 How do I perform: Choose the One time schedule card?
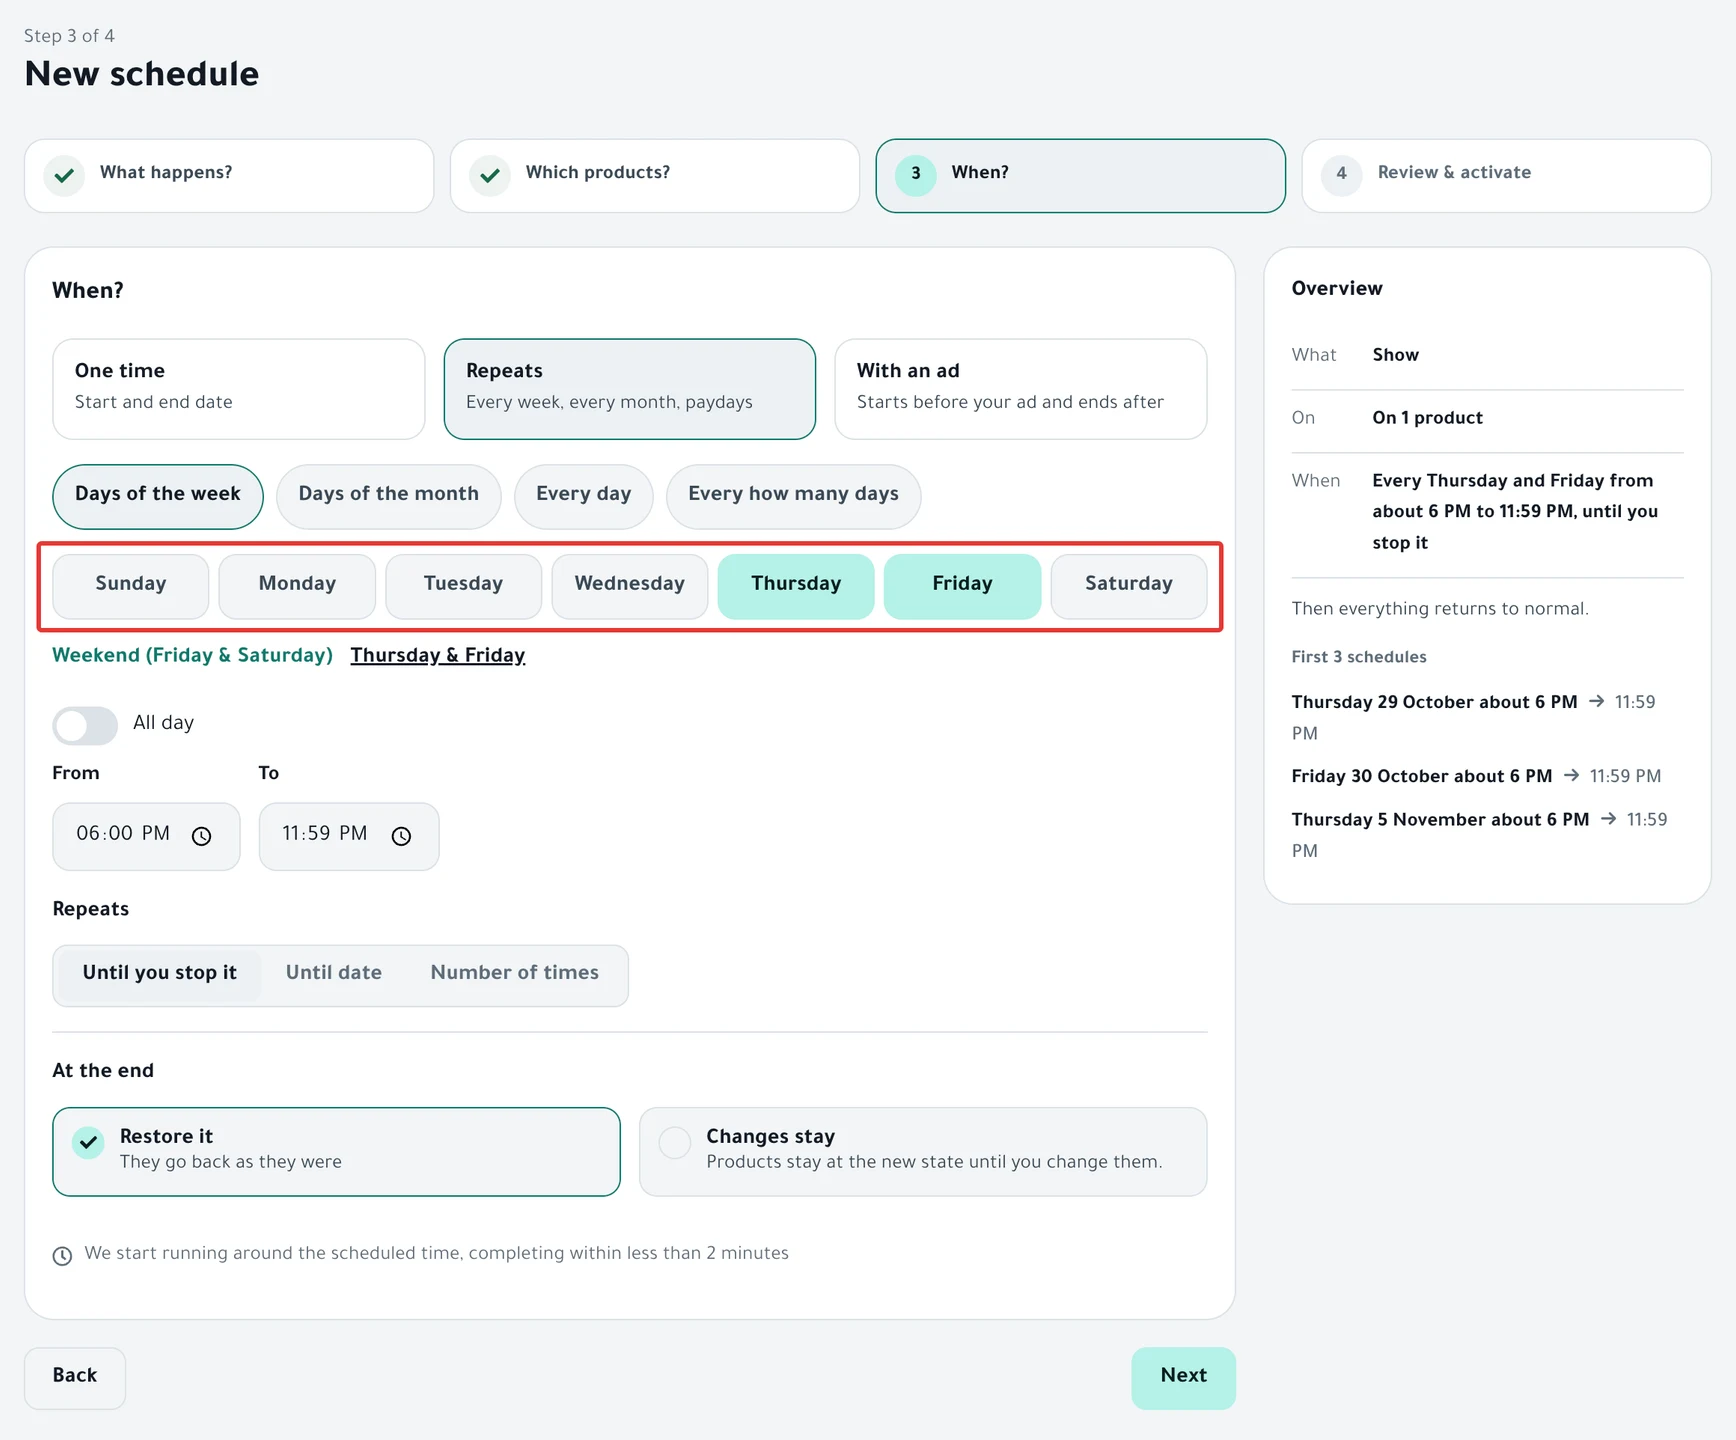[x=239, y=389]
